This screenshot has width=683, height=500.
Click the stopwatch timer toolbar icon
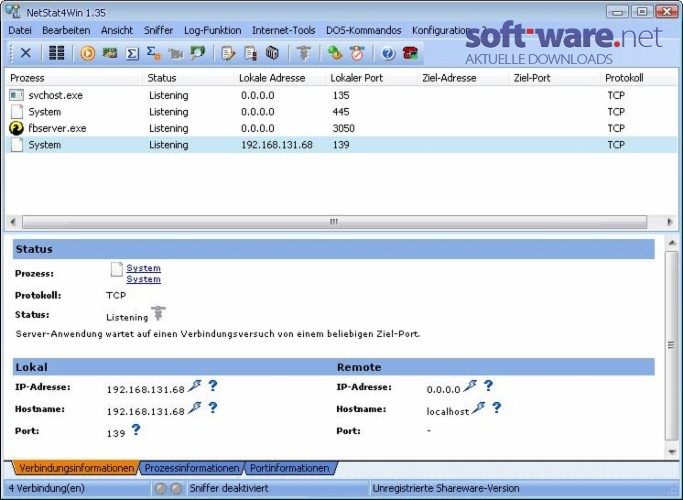357,53
